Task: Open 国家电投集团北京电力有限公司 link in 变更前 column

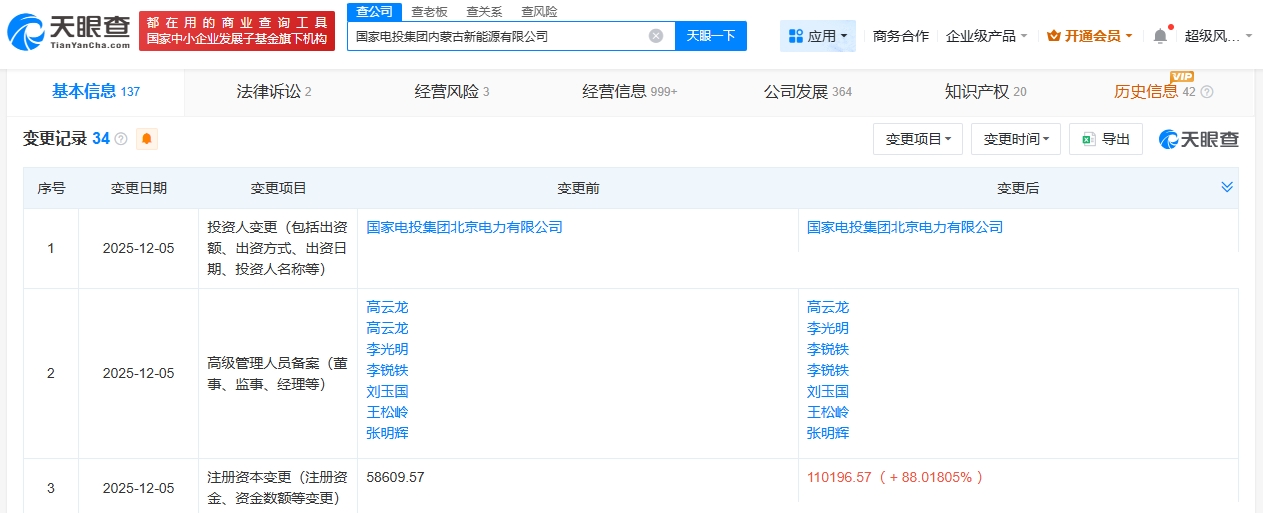Action: coord(464,227)
